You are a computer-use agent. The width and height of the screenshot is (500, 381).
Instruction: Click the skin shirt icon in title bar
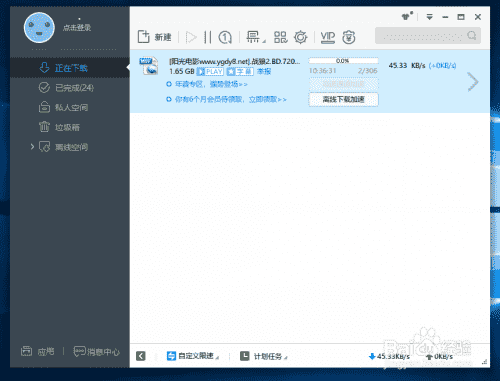406,16
